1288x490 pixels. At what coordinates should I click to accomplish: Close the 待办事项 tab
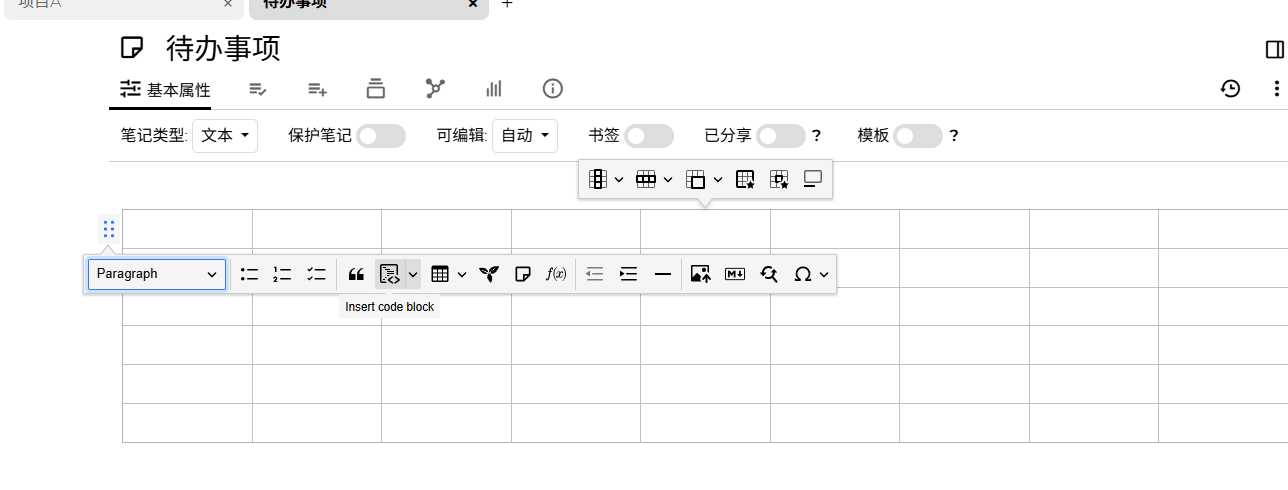tap(473, 4)
